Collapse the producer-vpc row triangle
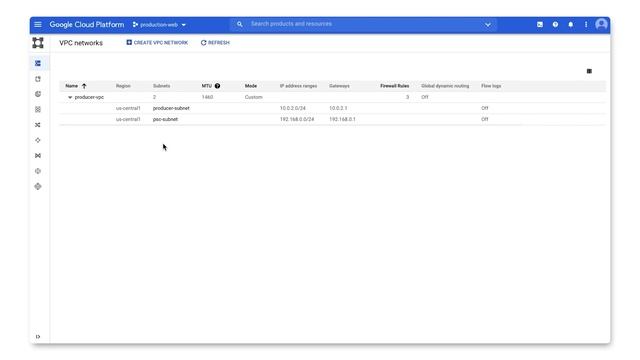This screenshot has height=360, width=640. point(70,97)
